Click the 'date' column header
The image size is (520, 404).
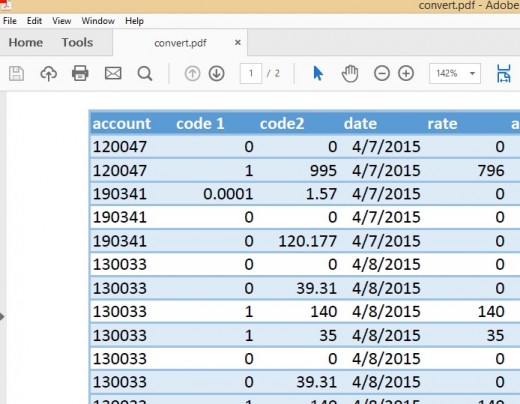click(x=360, y=124)
